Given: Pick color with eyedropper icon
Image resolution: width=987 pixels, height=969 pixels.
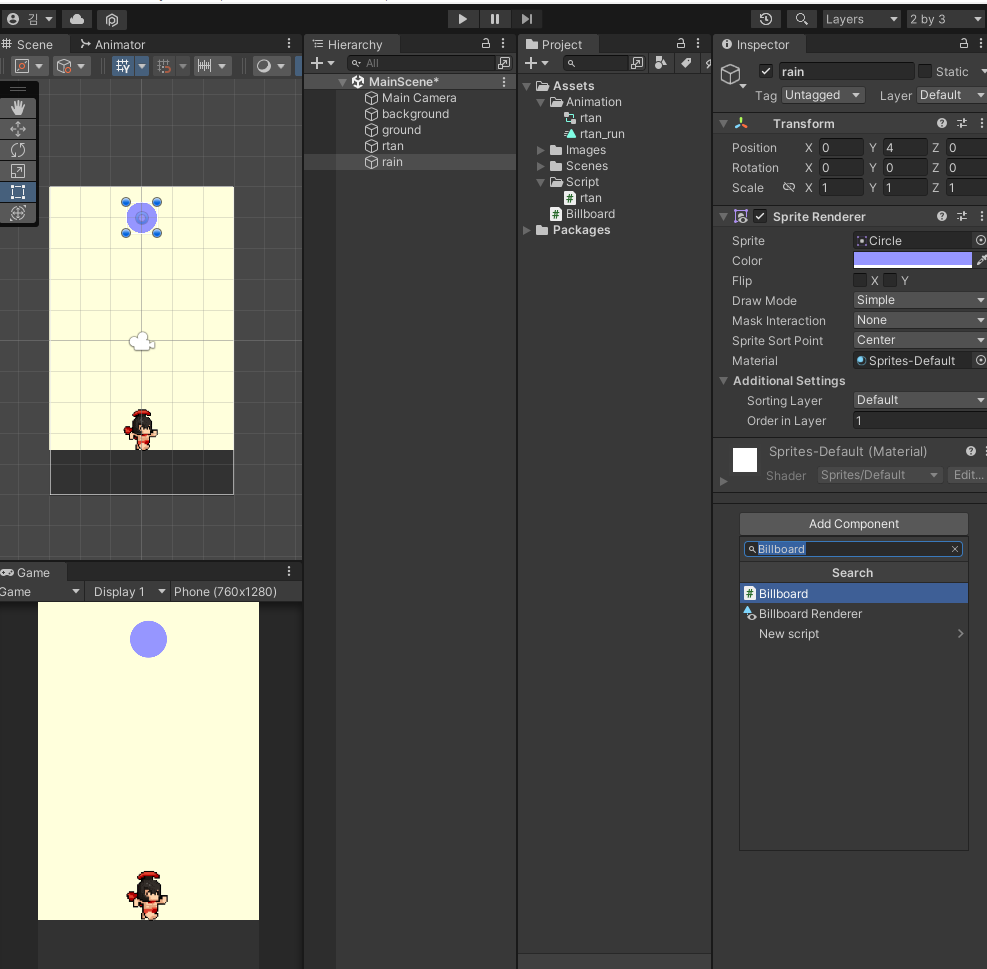Looking at the screenshot, I should [981, 260].
